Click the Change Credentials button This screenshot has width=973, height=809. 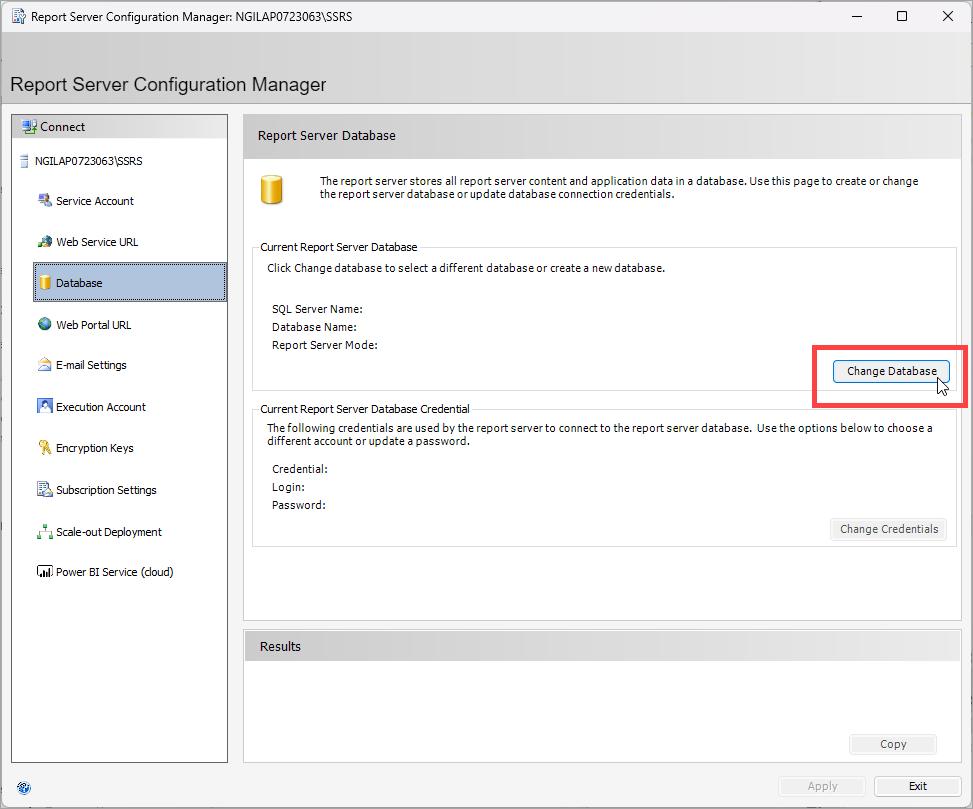[889, 529]
